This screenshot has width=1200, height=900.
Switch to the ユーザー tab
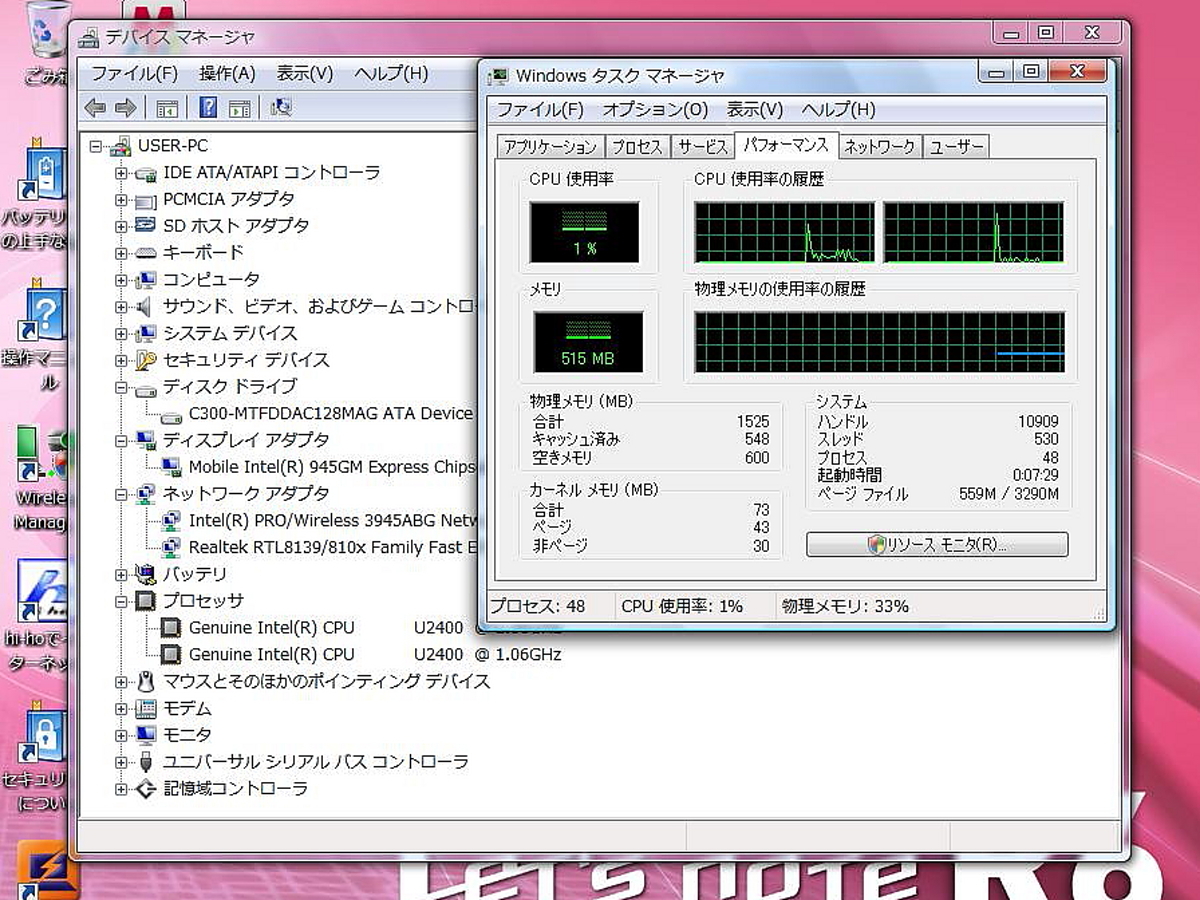tap(956, 147)
